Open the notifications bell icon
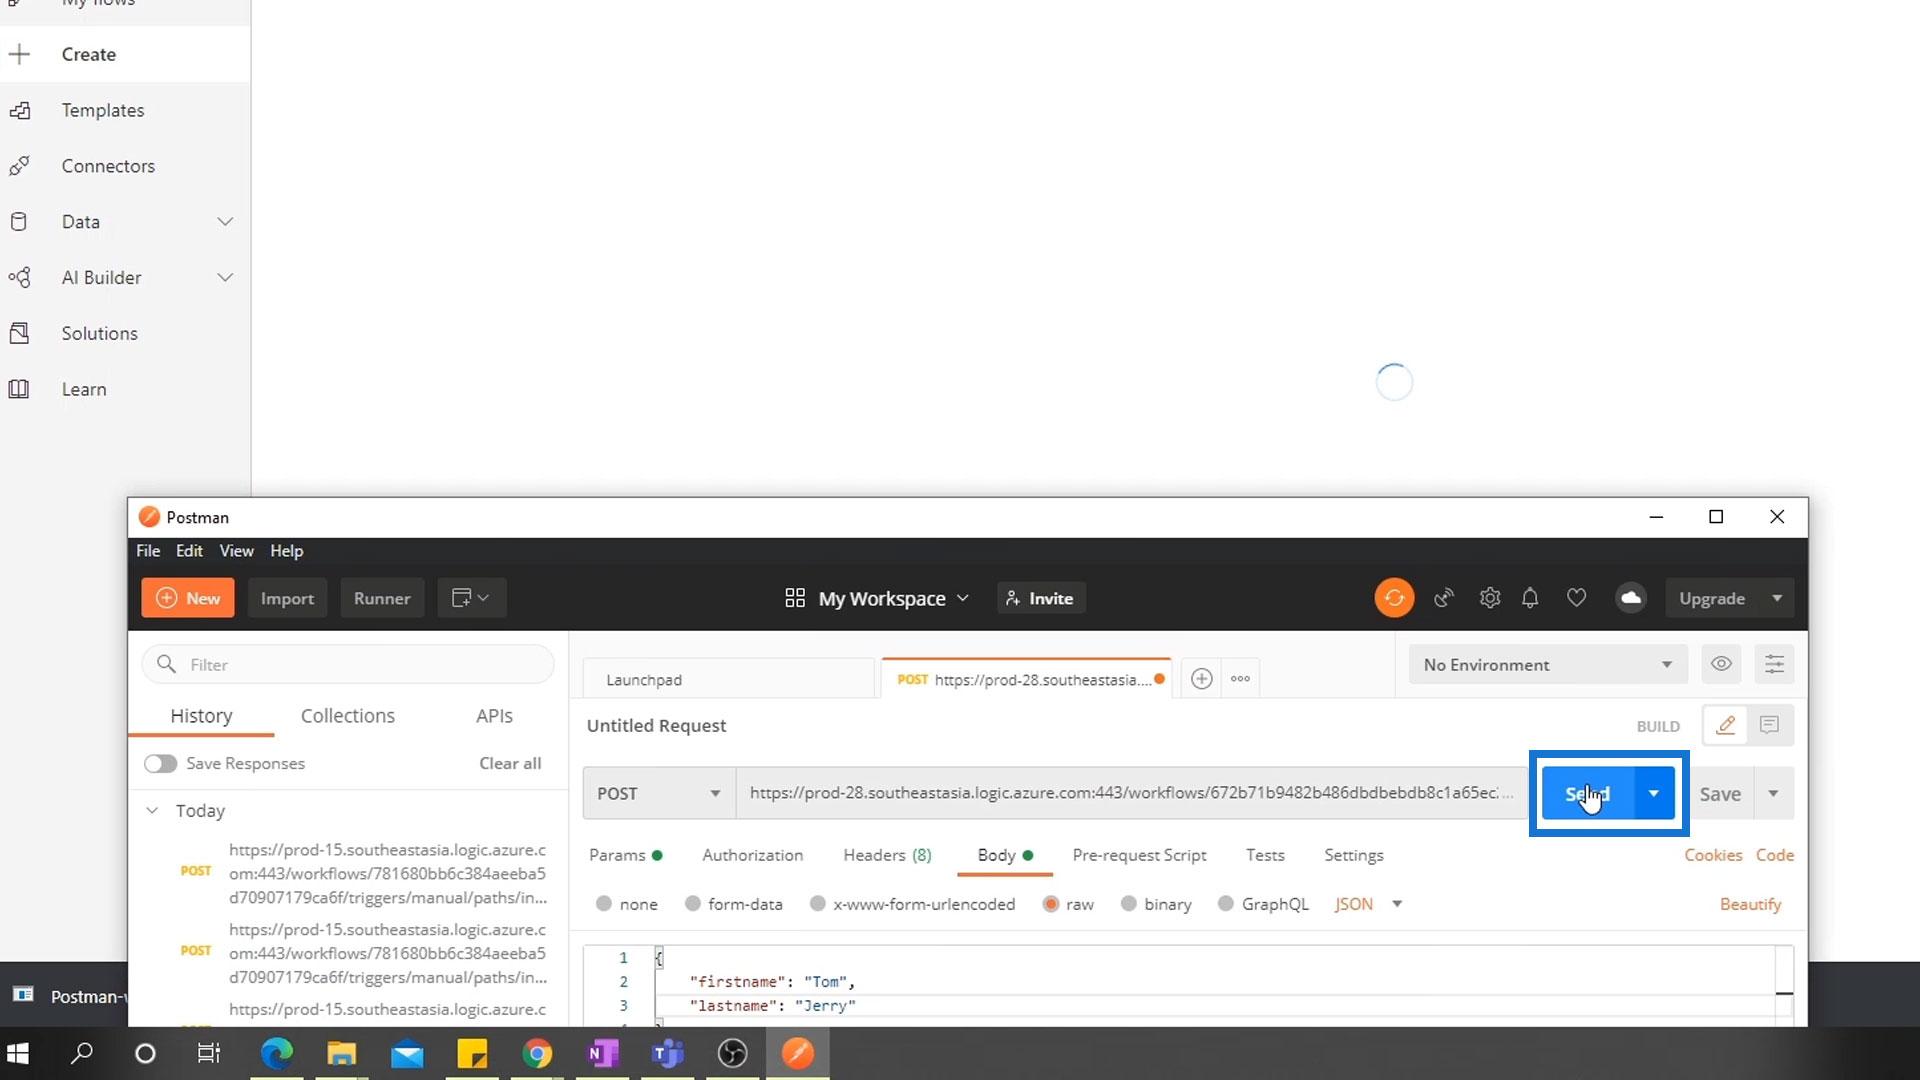This screenshot has width=1920, height=1080. [1530, 598]
